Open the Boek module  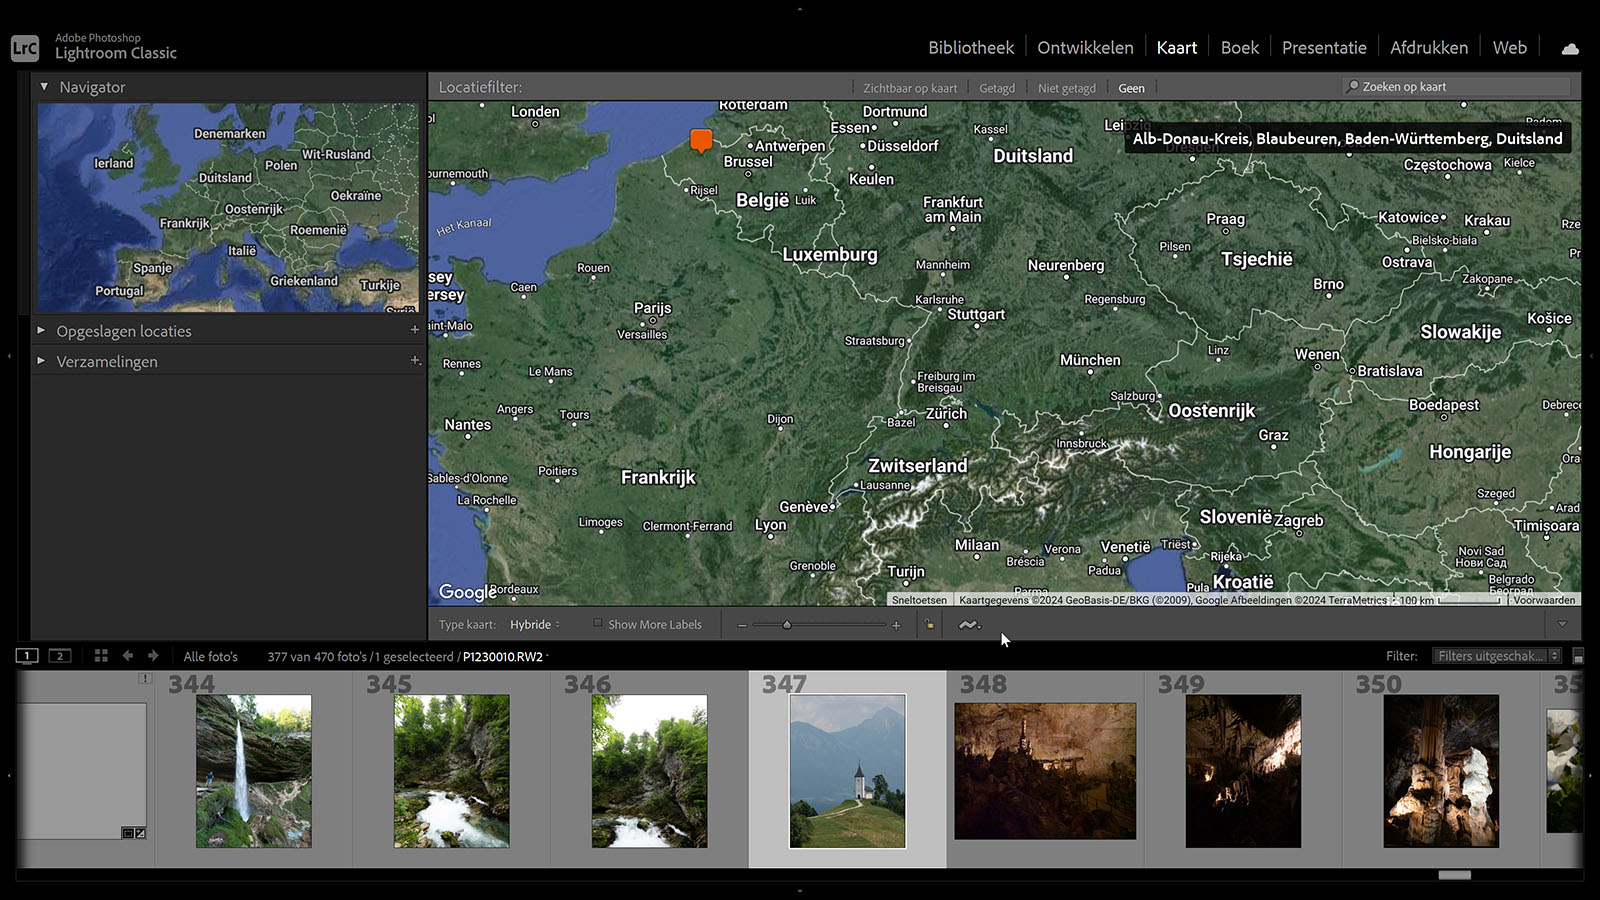pyautogui.click(x=1239, y=48)
